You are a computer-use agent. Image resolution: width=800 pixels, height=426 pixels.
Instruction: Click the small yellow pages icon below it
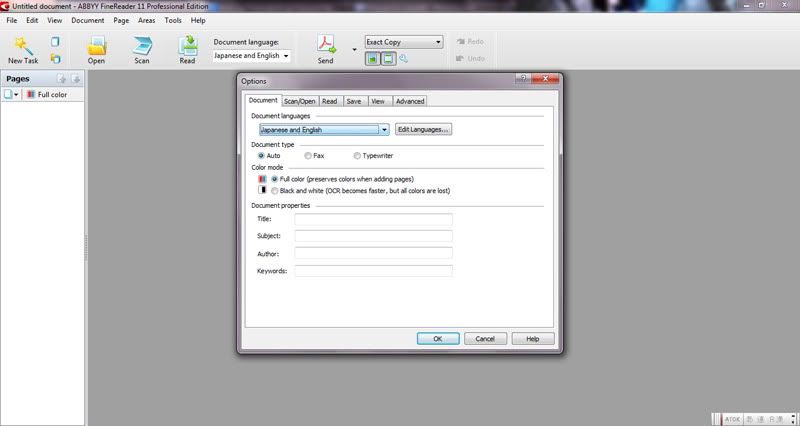55,59
